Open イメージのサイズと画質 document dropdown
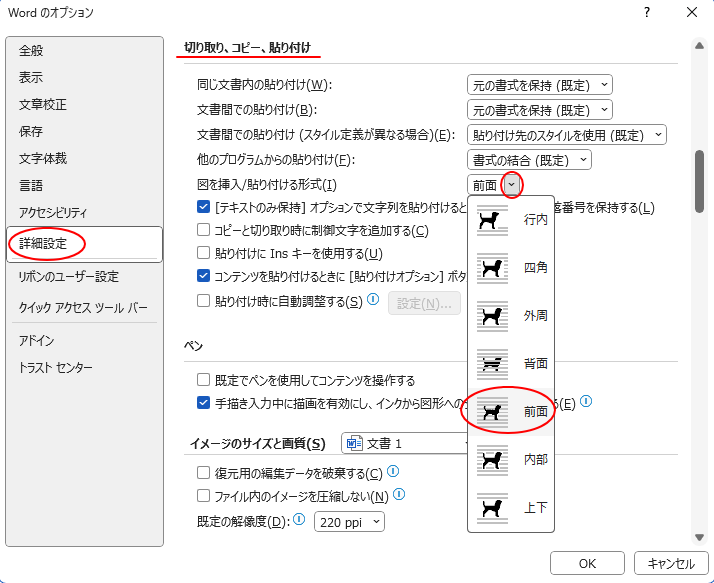714x583 pixels. pos(405,443)
